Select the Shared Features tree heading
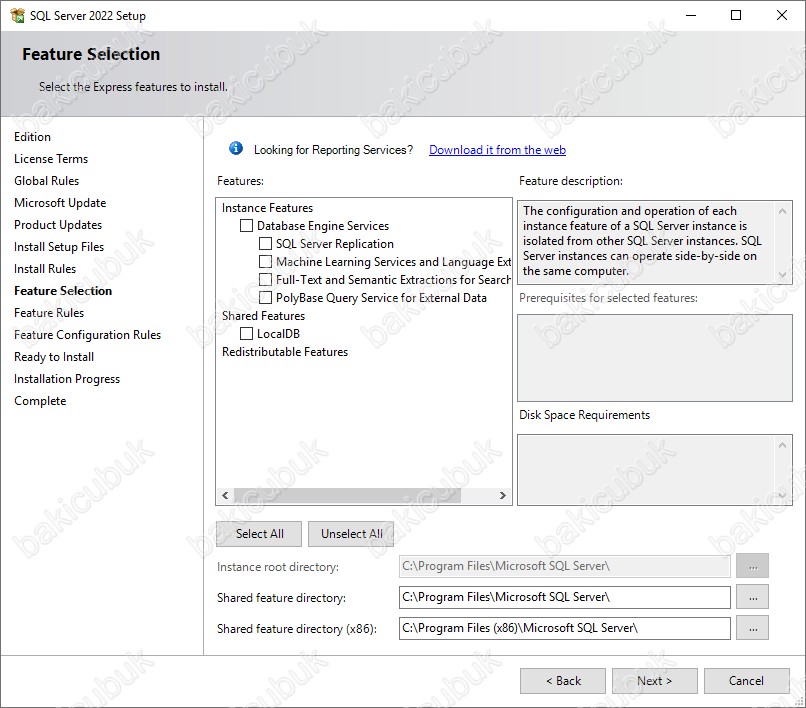 263,316
